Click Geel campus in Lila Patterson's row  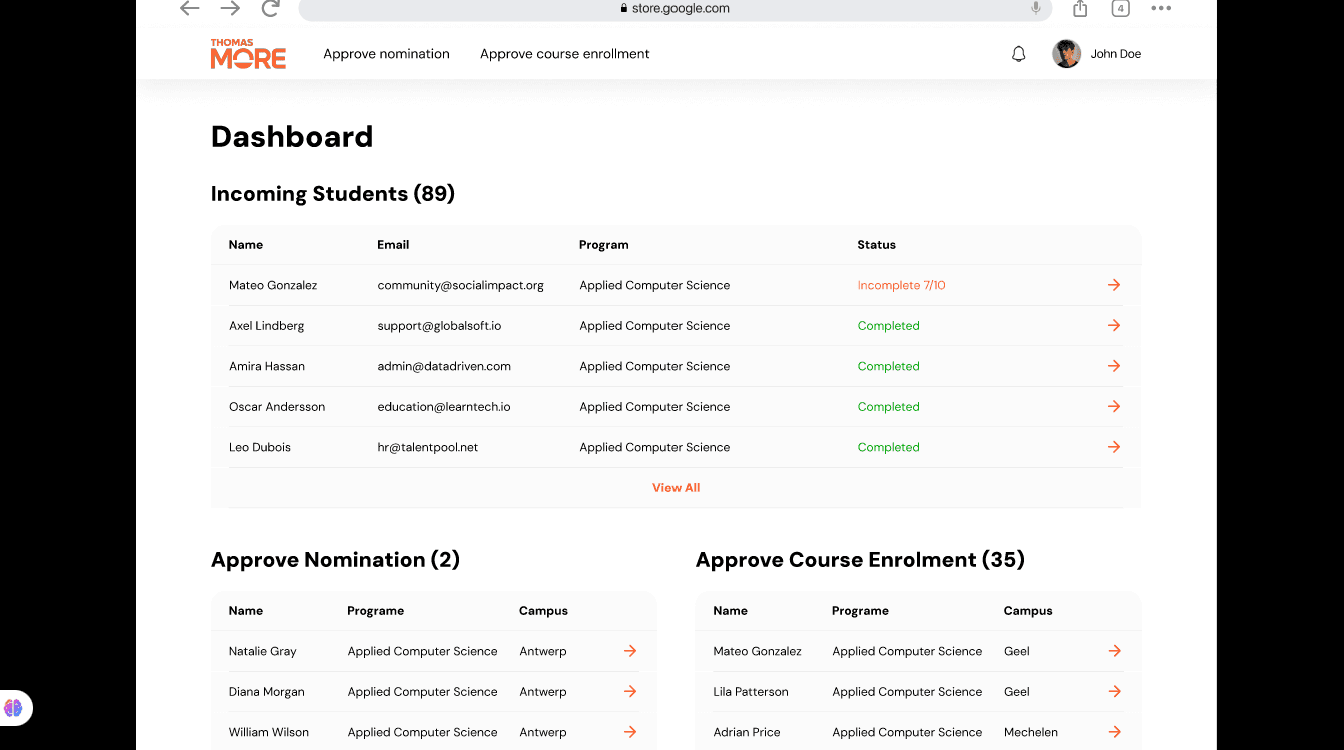click(x=1017, y=692)
